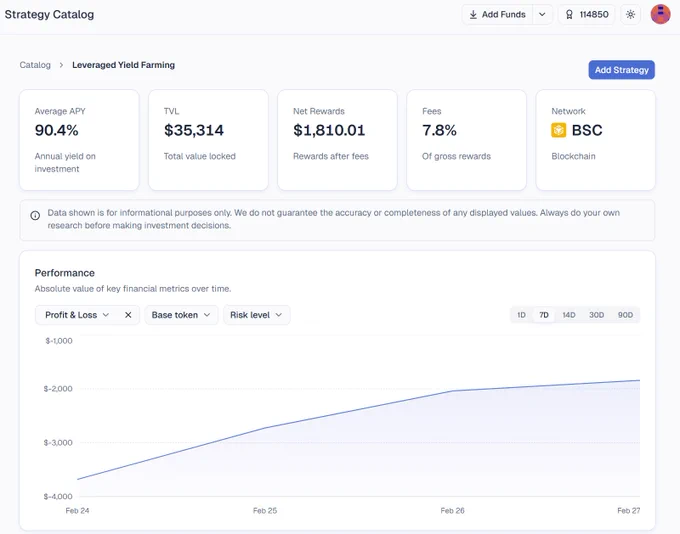Click the Performance section heading
680x534 pixels.
click(x=65, y=273)
